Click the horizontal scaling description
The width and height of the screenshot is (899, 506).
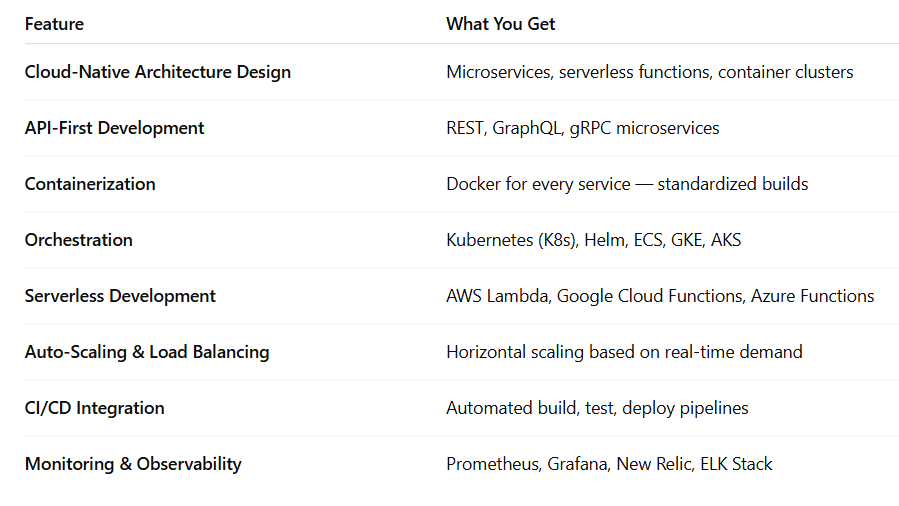point(624,352)
